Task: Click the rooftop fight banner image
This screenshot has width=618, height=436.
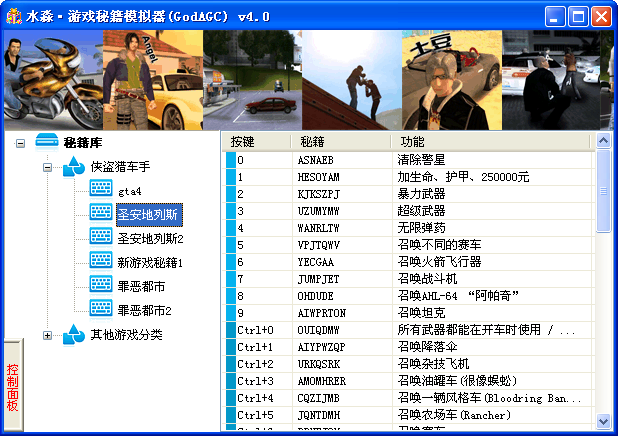Action: pos(352,80)
